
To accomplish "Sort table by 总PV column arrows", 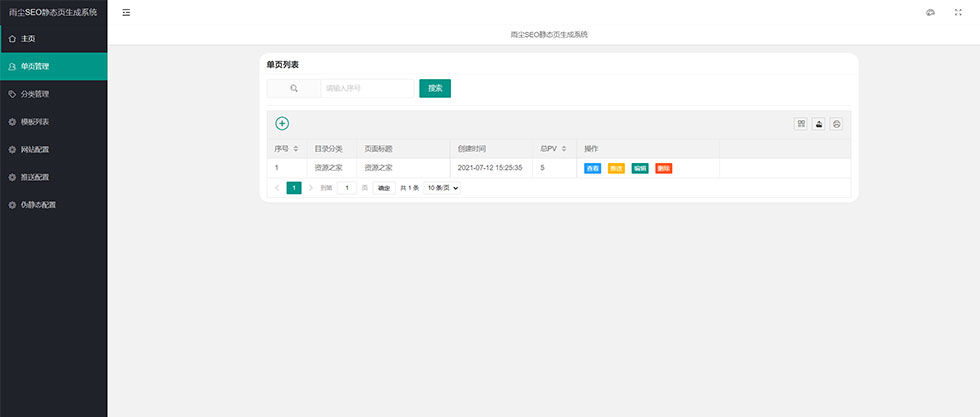I will pyautogui.click(x=565, y=149).
